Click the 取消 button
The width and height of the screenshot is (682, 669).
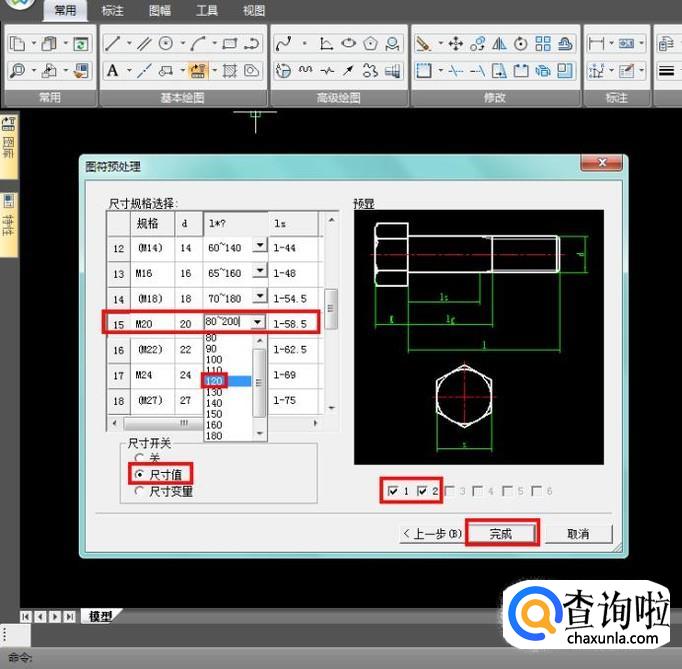[x=578, y=534]
